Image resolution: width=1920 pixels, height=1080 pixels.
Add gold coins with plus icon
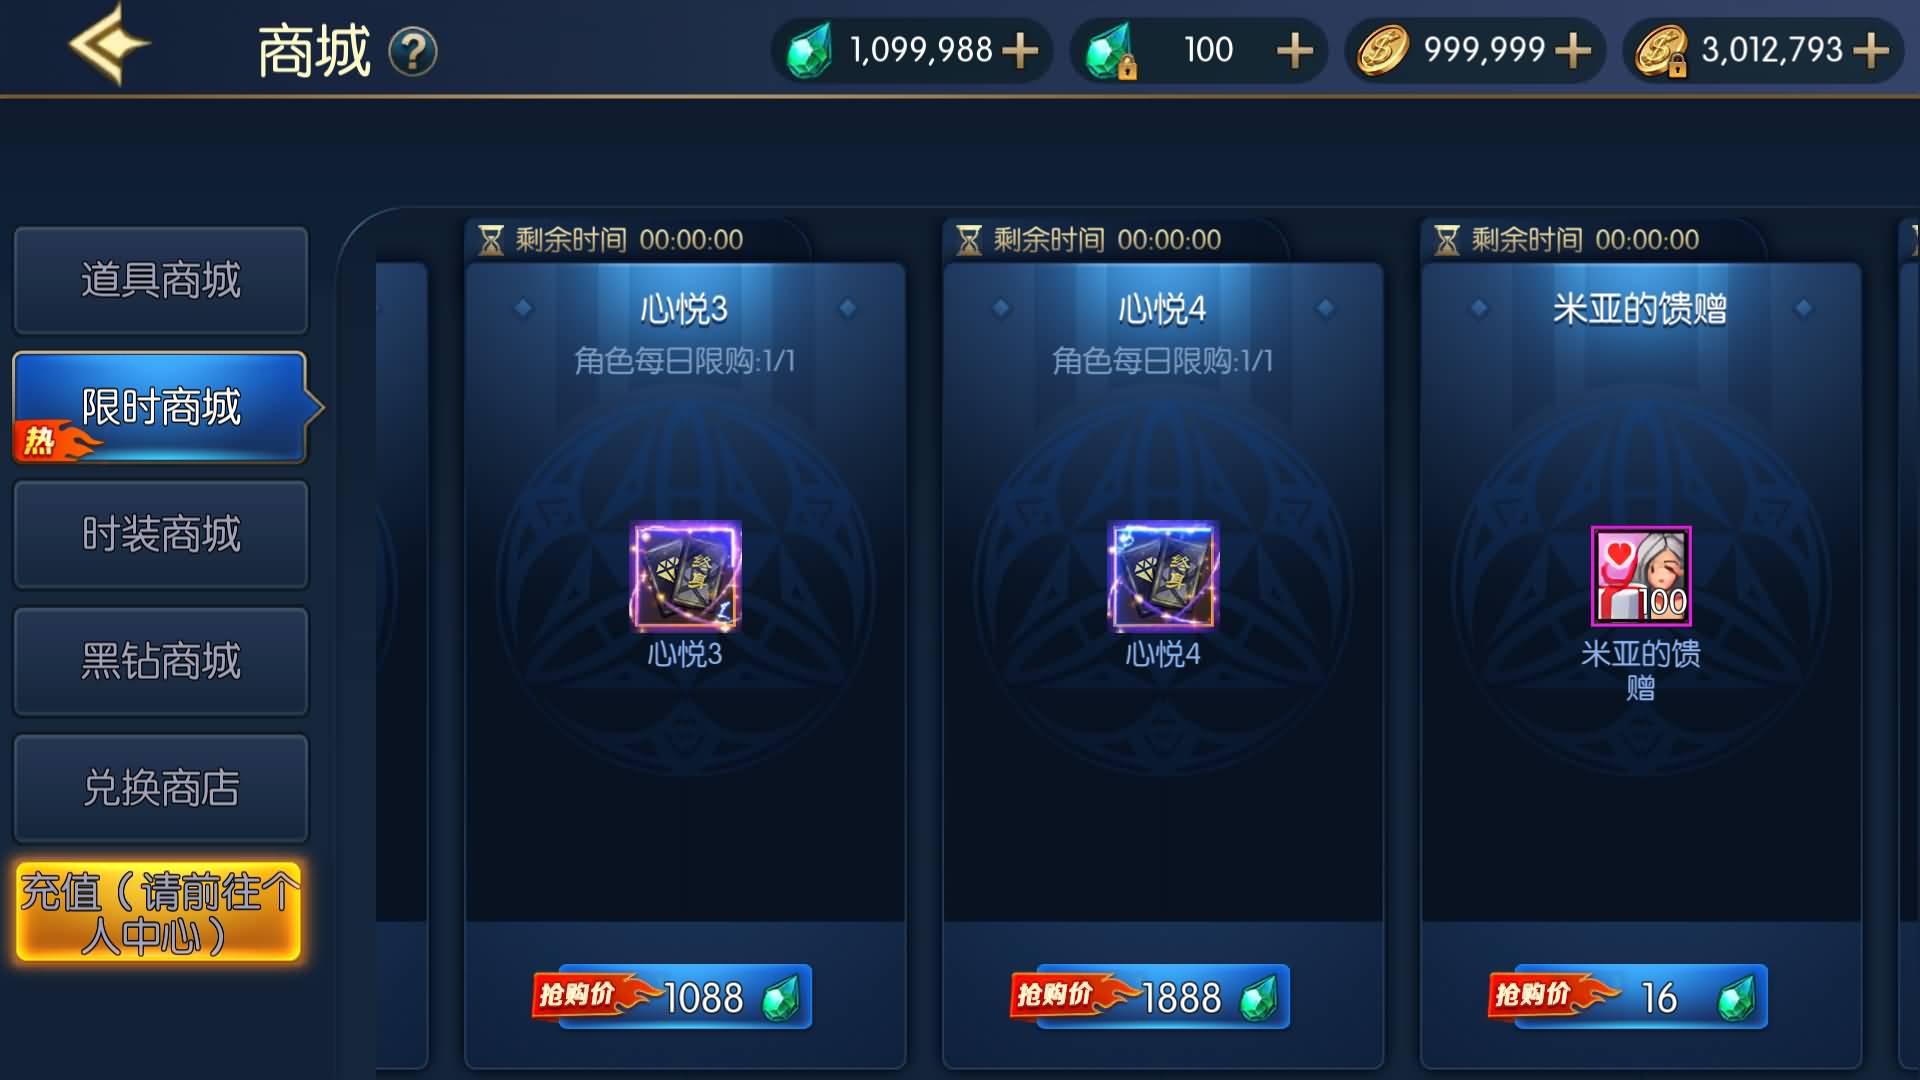click(1573, 50)
